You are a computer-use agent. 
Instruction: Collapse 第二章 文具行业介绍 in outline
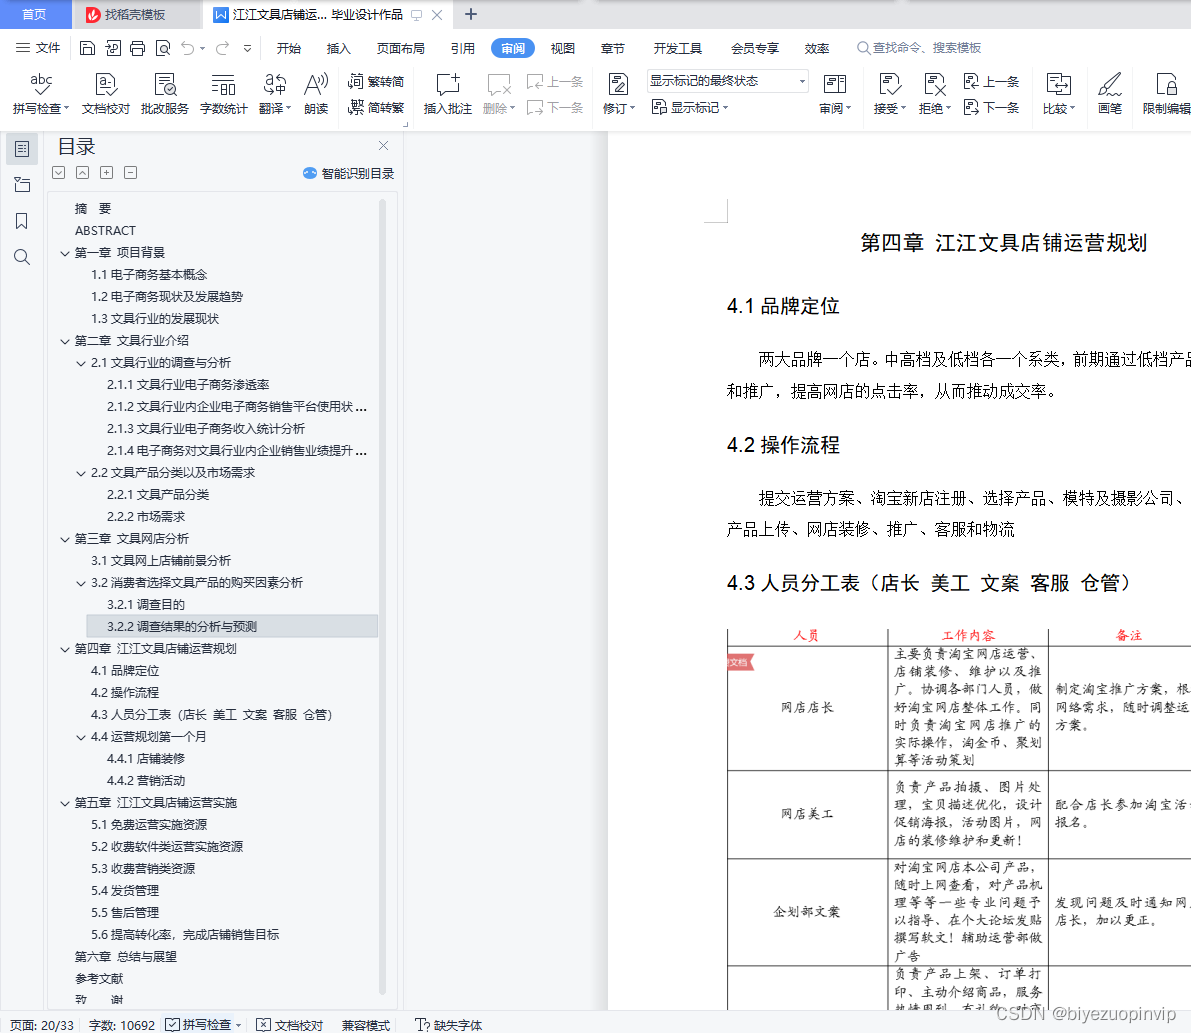tap(65, 341)
